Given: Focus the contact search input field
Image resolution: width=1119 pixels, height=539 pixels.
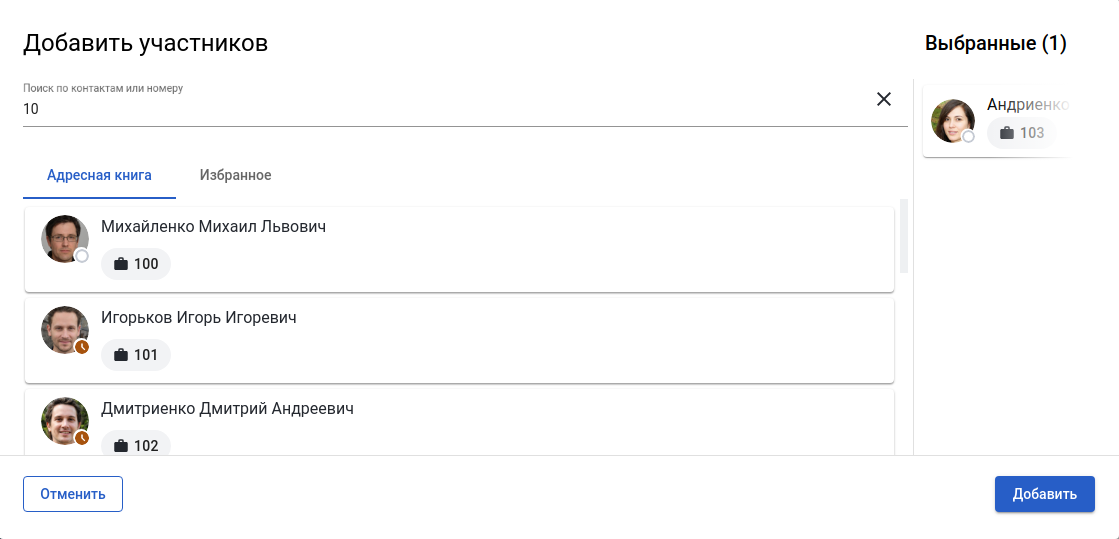Looking at the screenshot, I should [x=440, y=109].
